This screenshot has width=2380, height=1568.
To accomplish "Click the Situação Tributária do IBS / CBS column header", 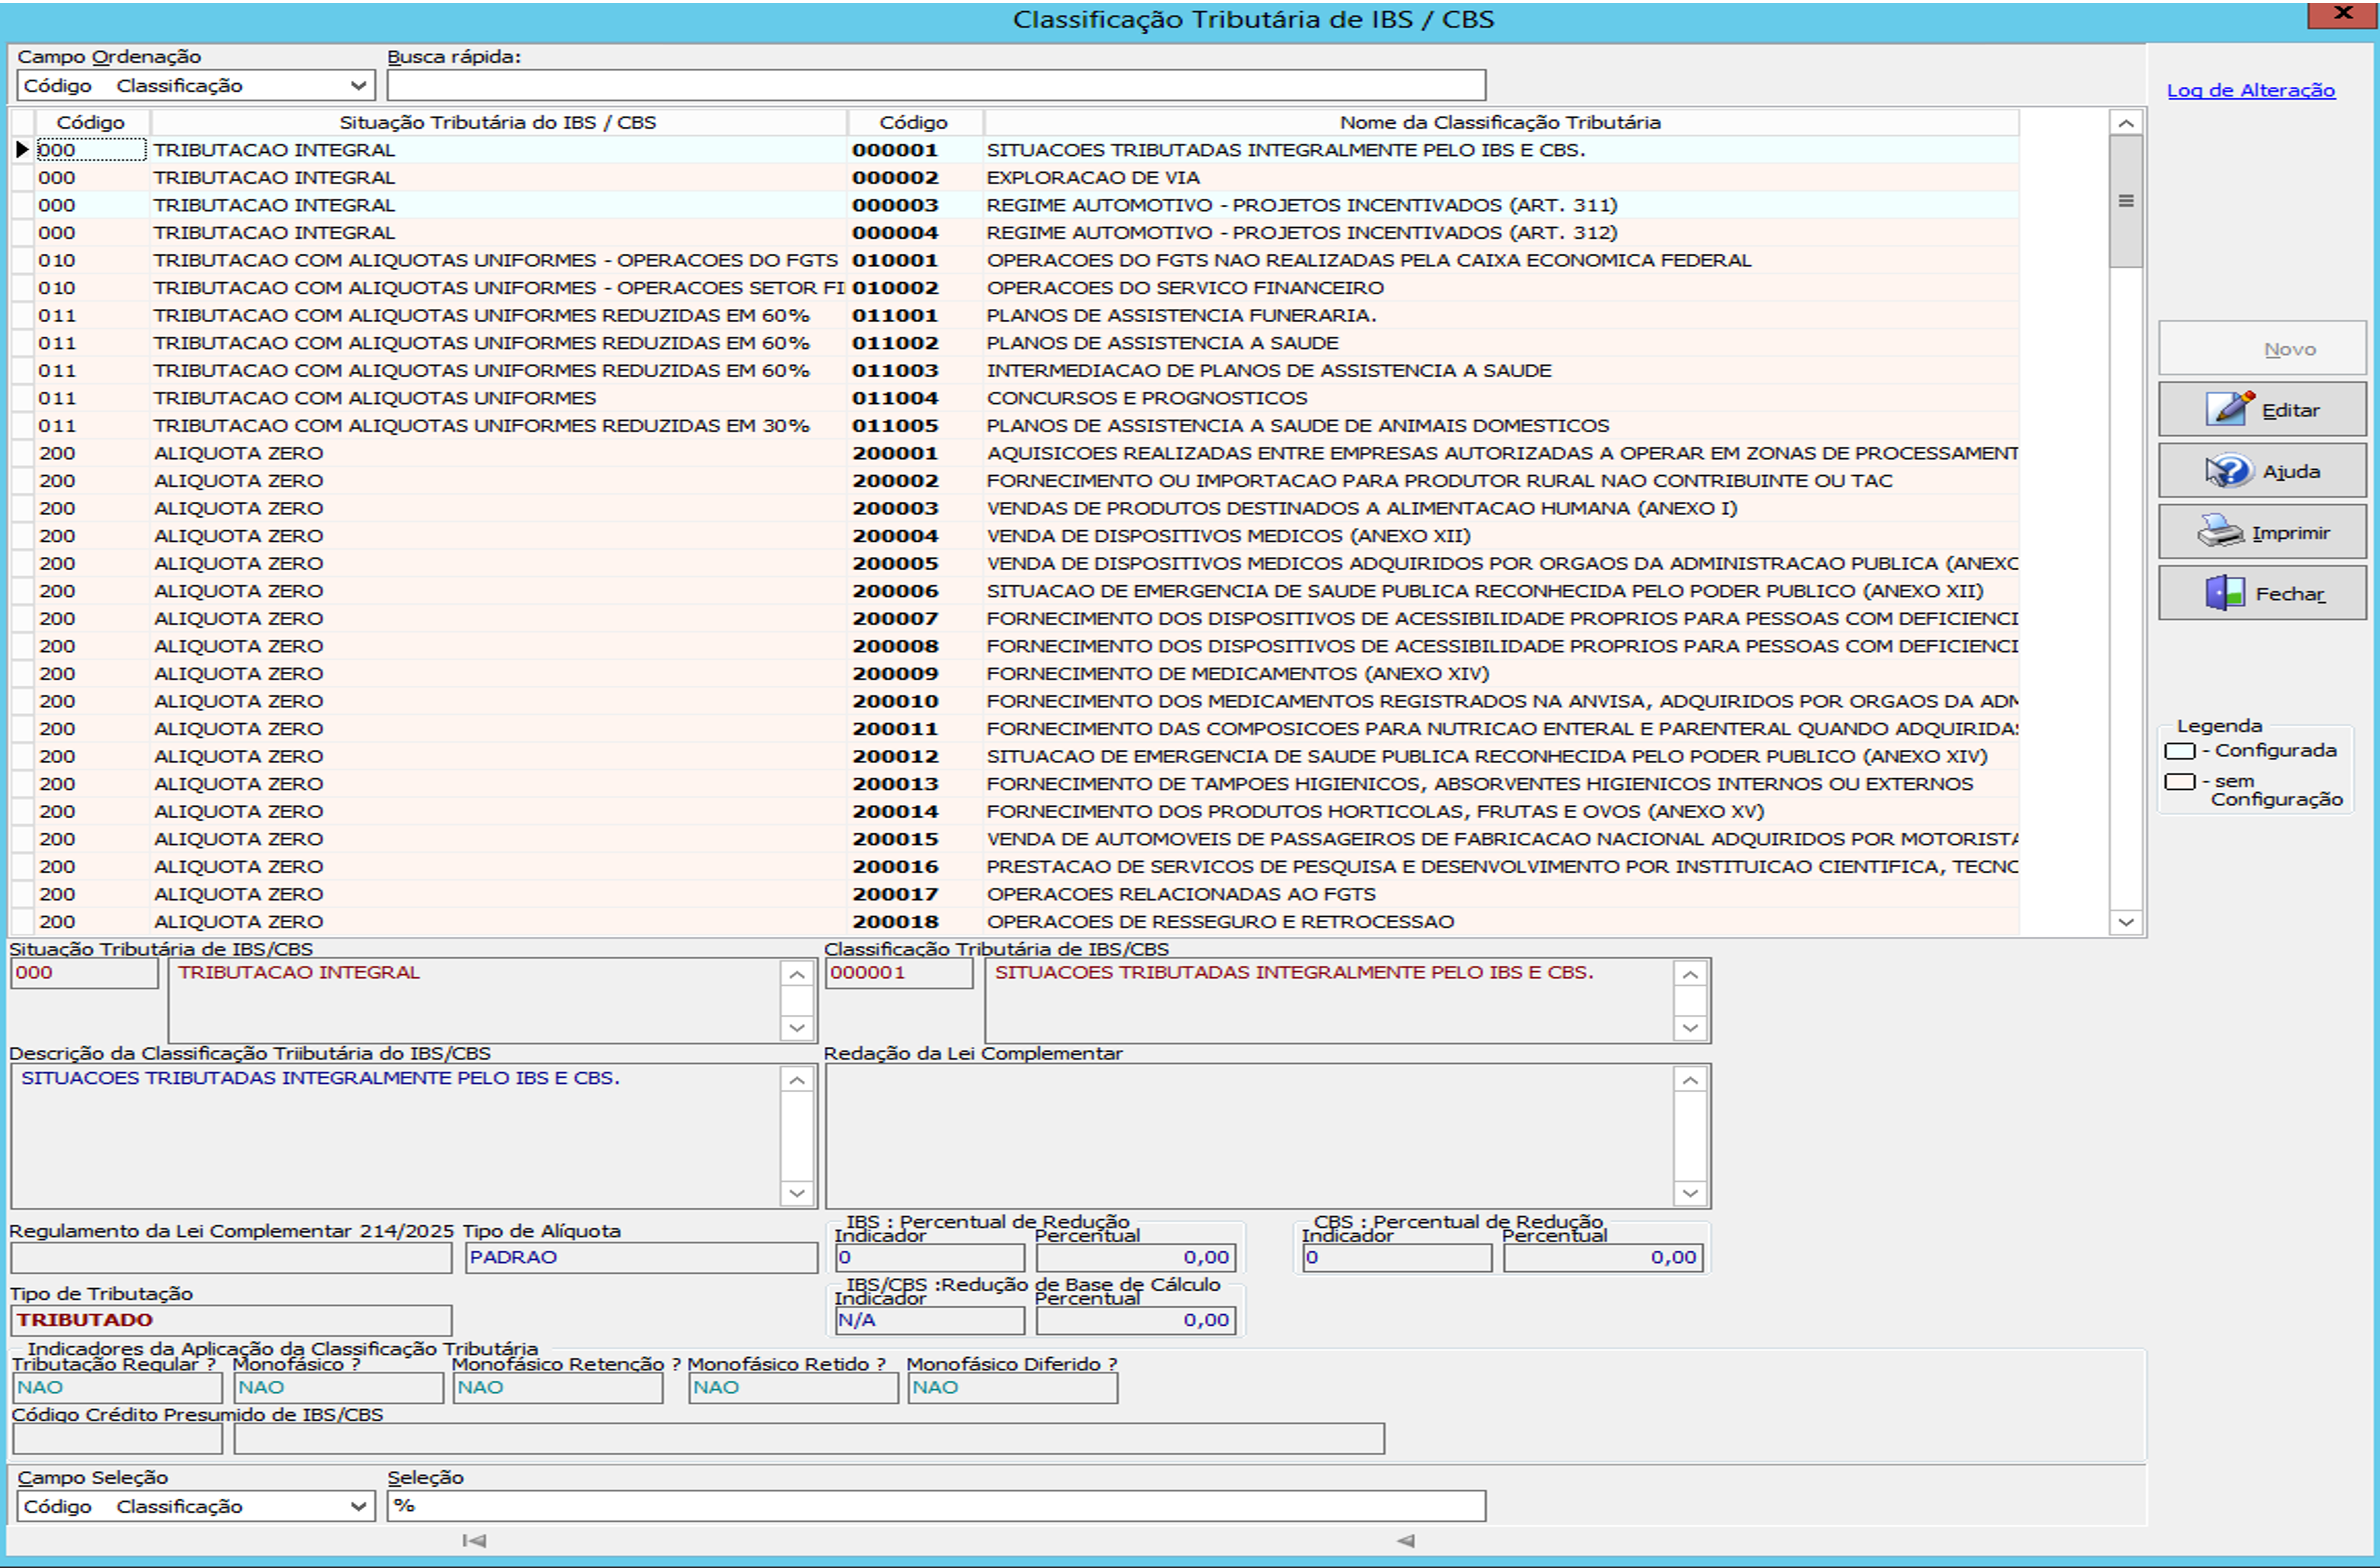I will 497,122.
